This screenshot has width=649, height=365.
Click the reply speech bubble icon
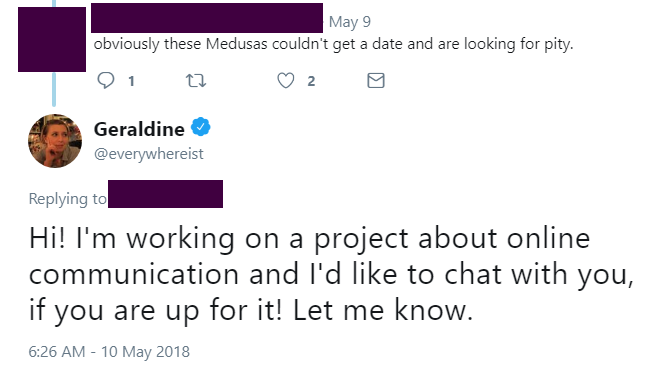coord(106,80)
